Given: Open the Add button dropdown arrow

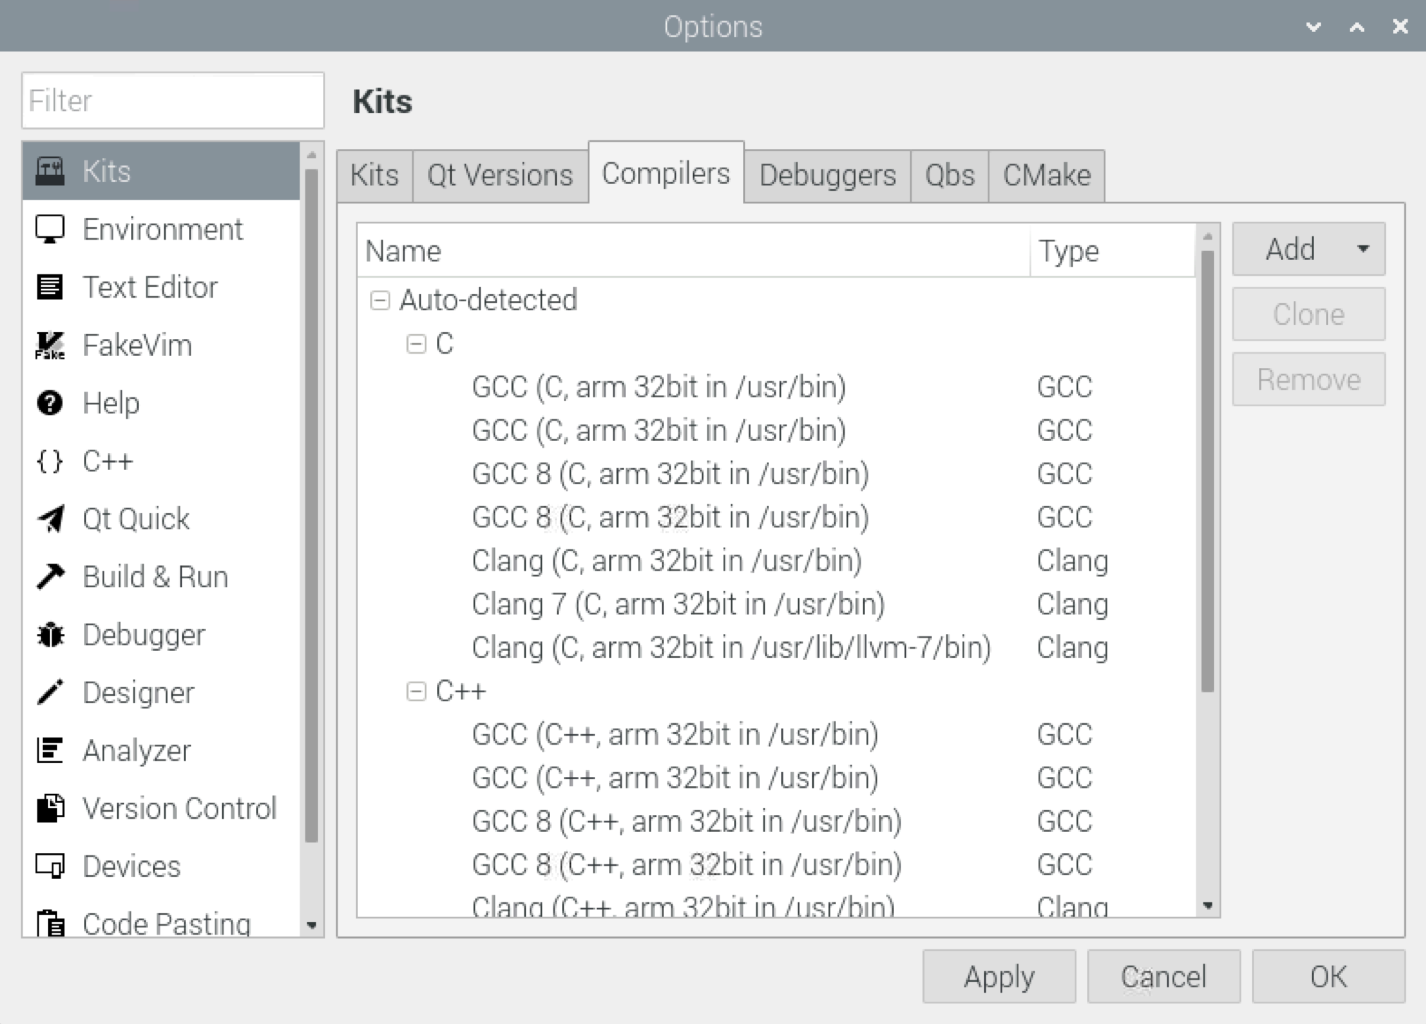Looking at the screenshot, I should [1361, 249].
